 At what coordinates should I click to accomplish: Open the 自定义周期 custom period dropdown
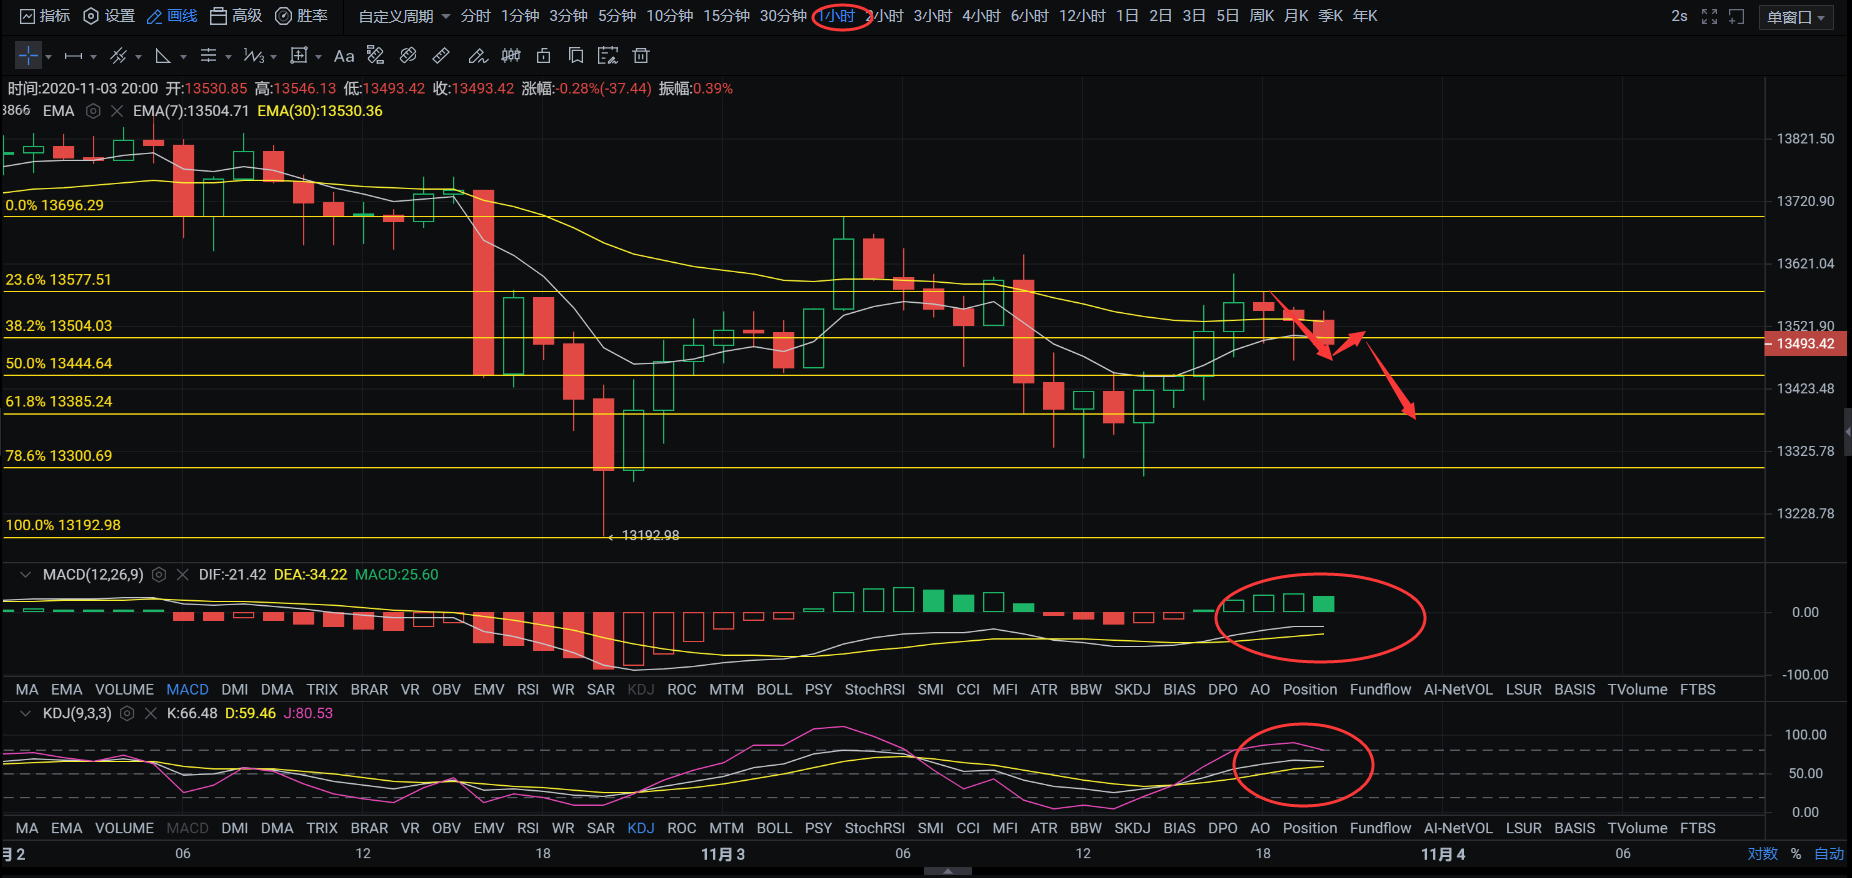(404, 16)
